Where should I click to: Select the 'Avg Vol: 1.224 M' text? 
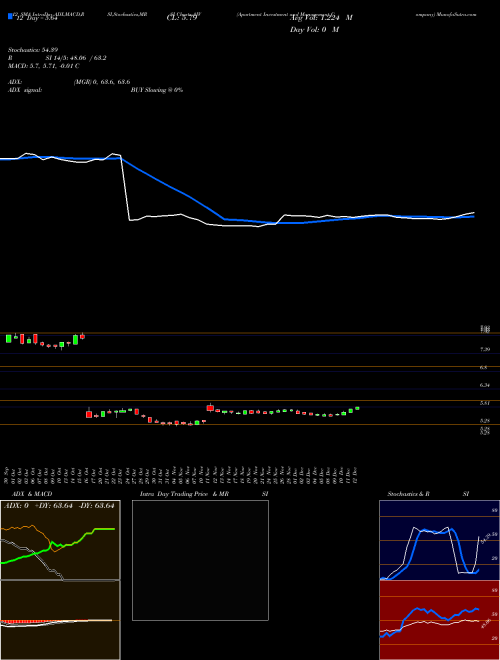[x=321, y=18]
